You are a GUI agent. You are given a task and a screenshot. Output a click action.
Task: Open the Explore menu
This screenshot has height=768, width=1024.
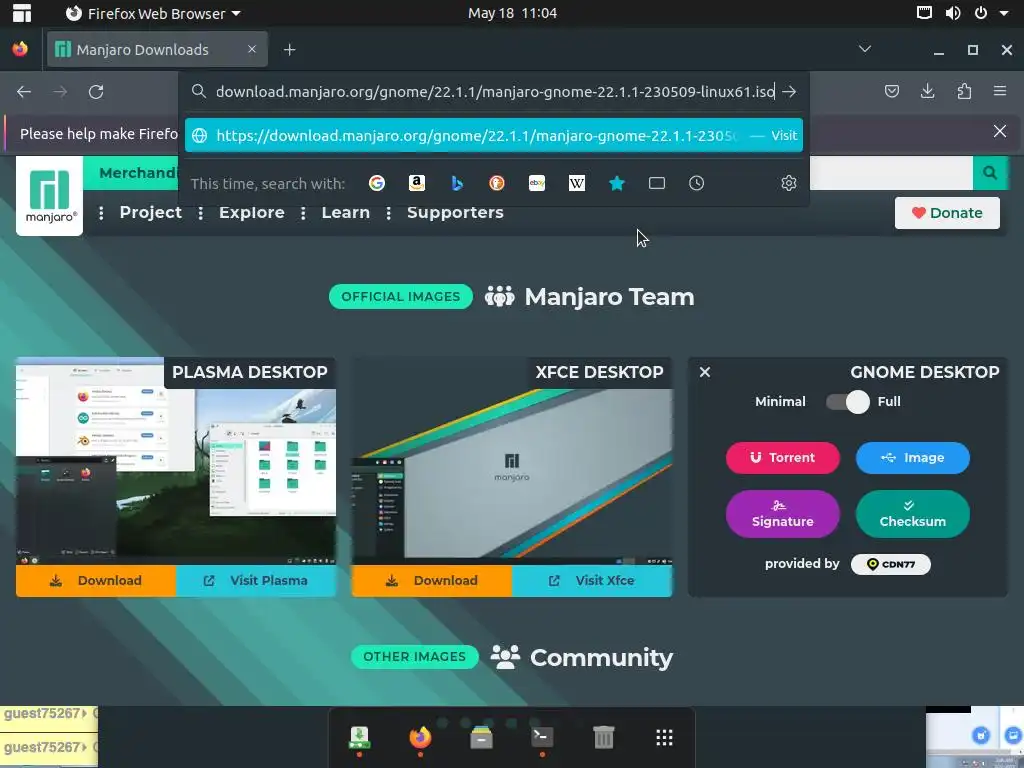point(251,212)
